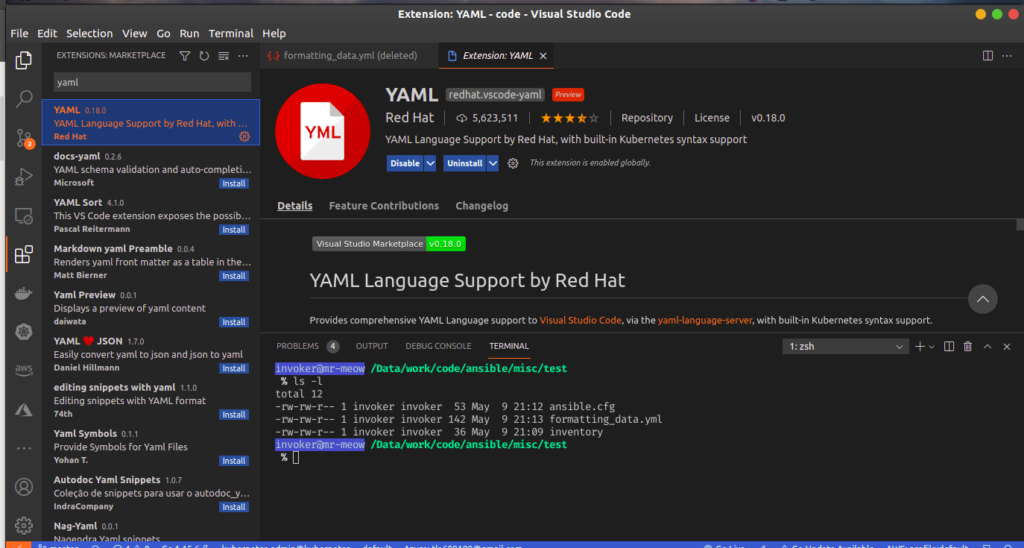Open Remote Explorer view icon

[24, 216]
